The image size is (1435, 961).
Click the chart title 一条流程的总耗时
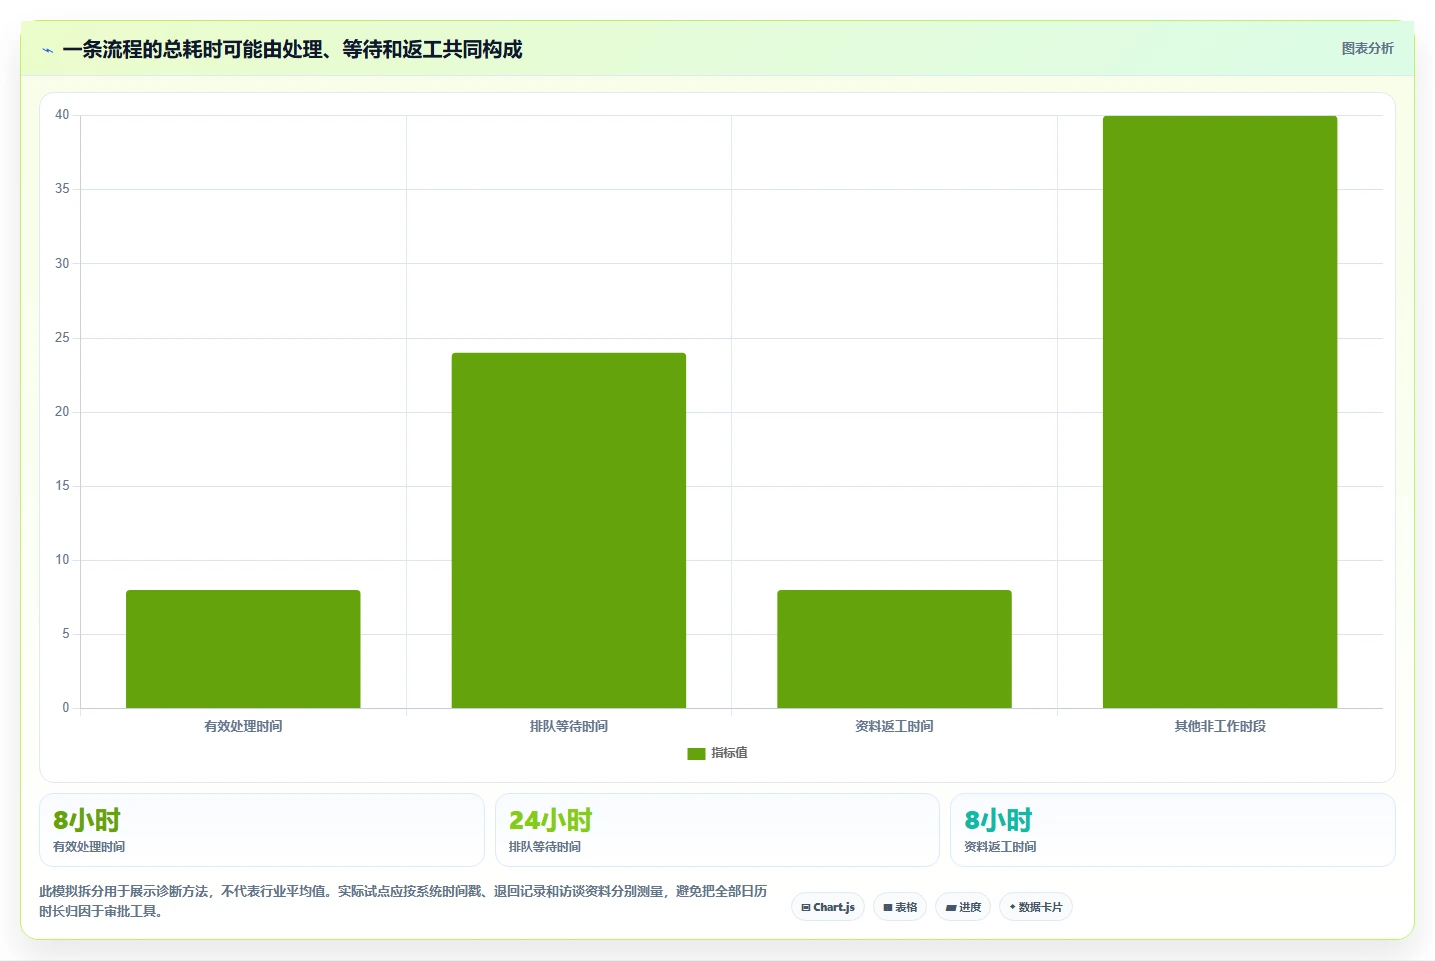coord(292,49)
